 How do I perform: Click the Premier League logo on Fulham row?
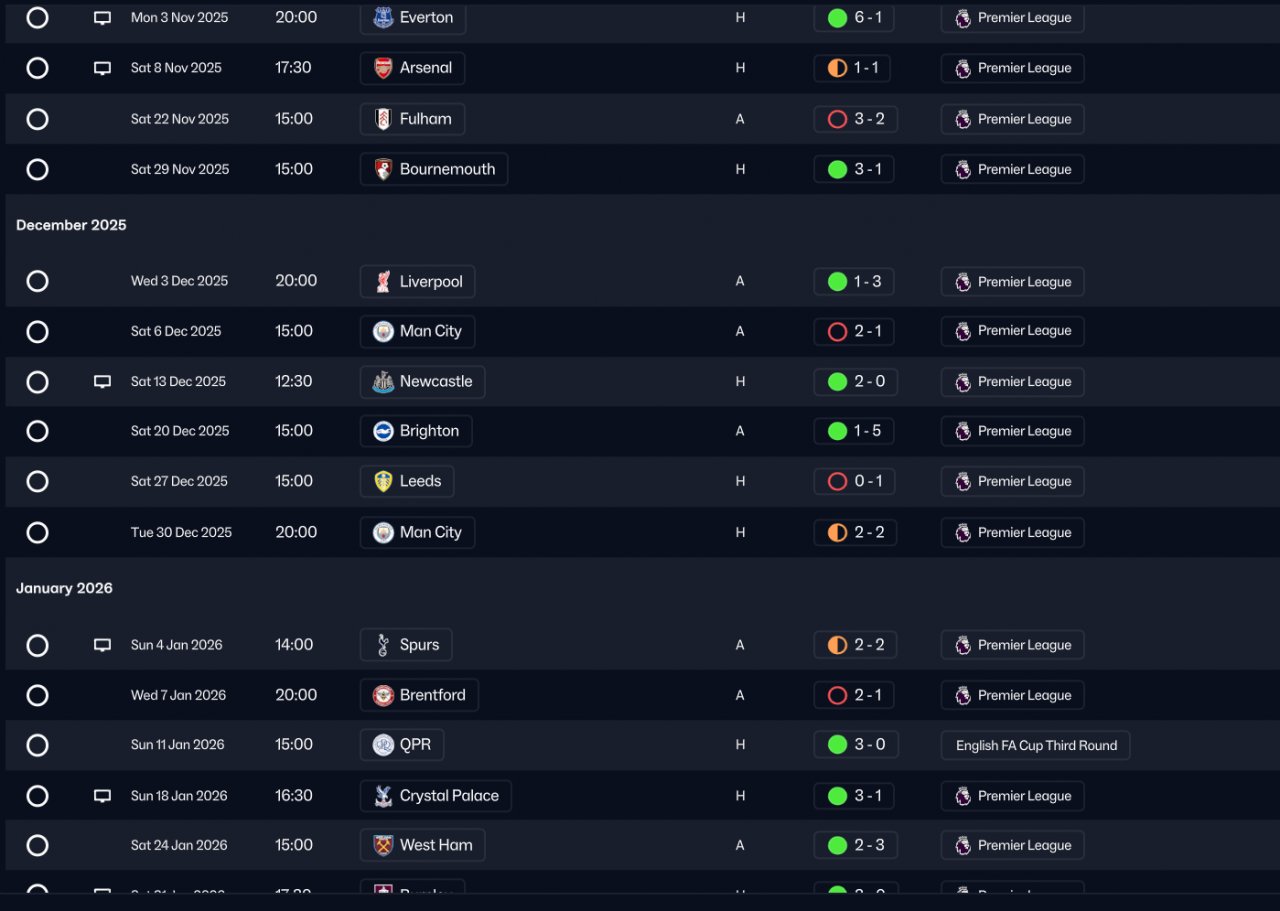click(x=963, y=119)
